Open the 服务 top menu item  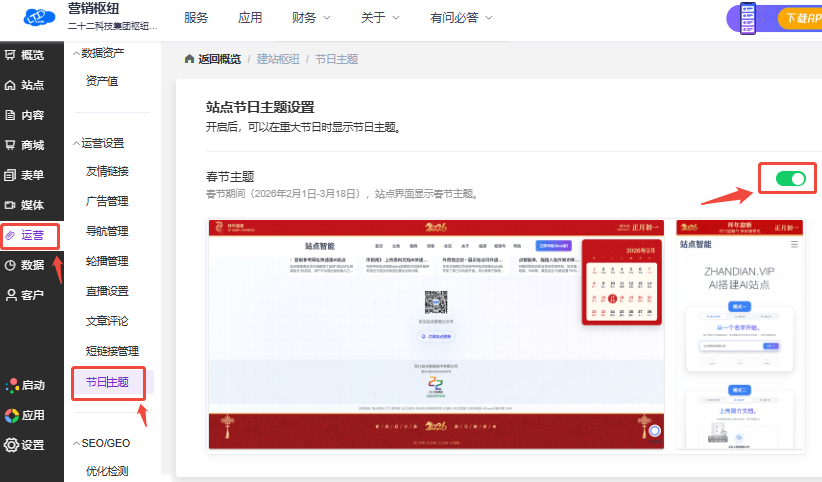[197, 18]
